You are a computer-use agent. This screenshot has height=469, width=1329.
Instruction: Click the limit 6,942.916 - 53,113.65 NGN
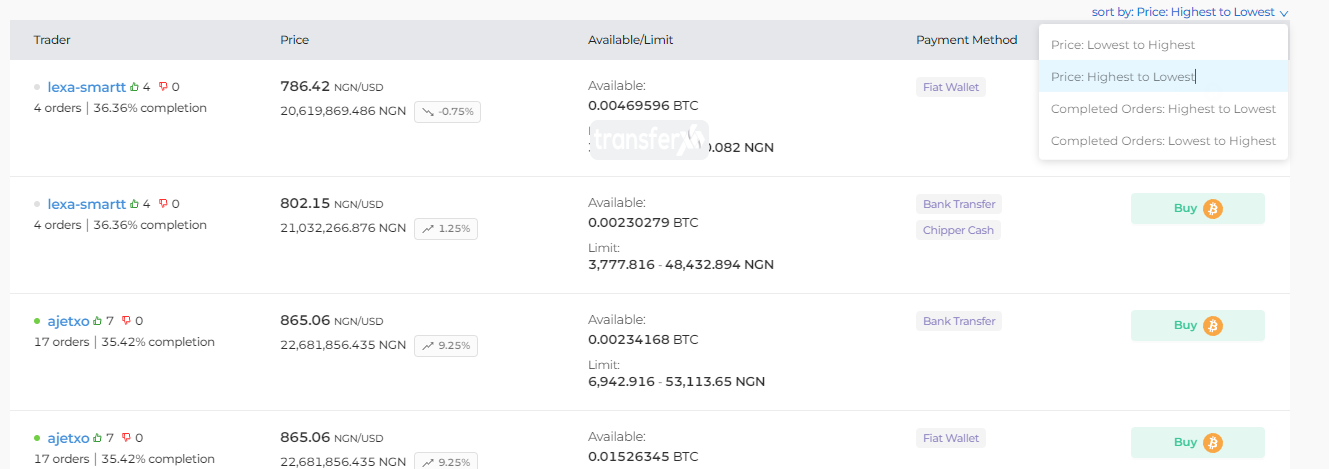(x=677, y=382)
